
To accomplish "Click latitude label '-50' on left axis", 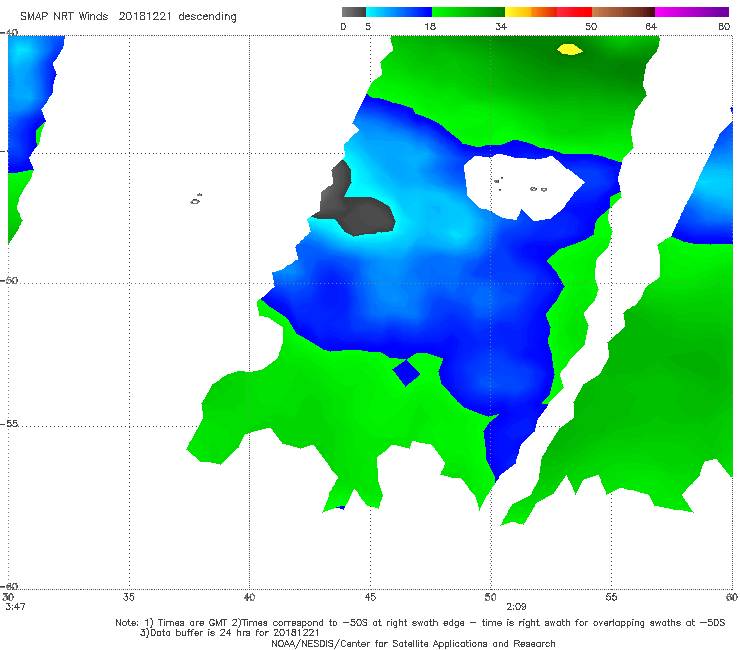I will 9,280.
